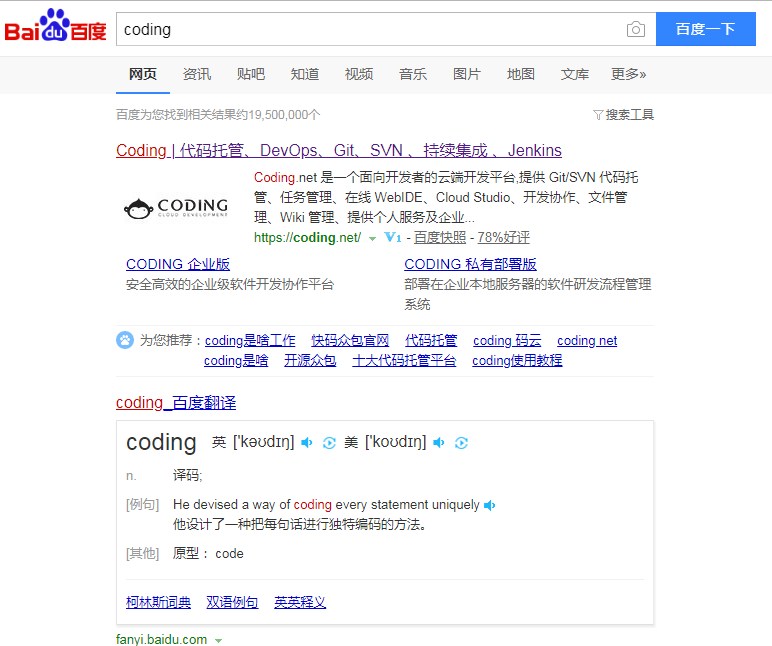
Task: Open the 双语例句 link
Action: [232, 602]
